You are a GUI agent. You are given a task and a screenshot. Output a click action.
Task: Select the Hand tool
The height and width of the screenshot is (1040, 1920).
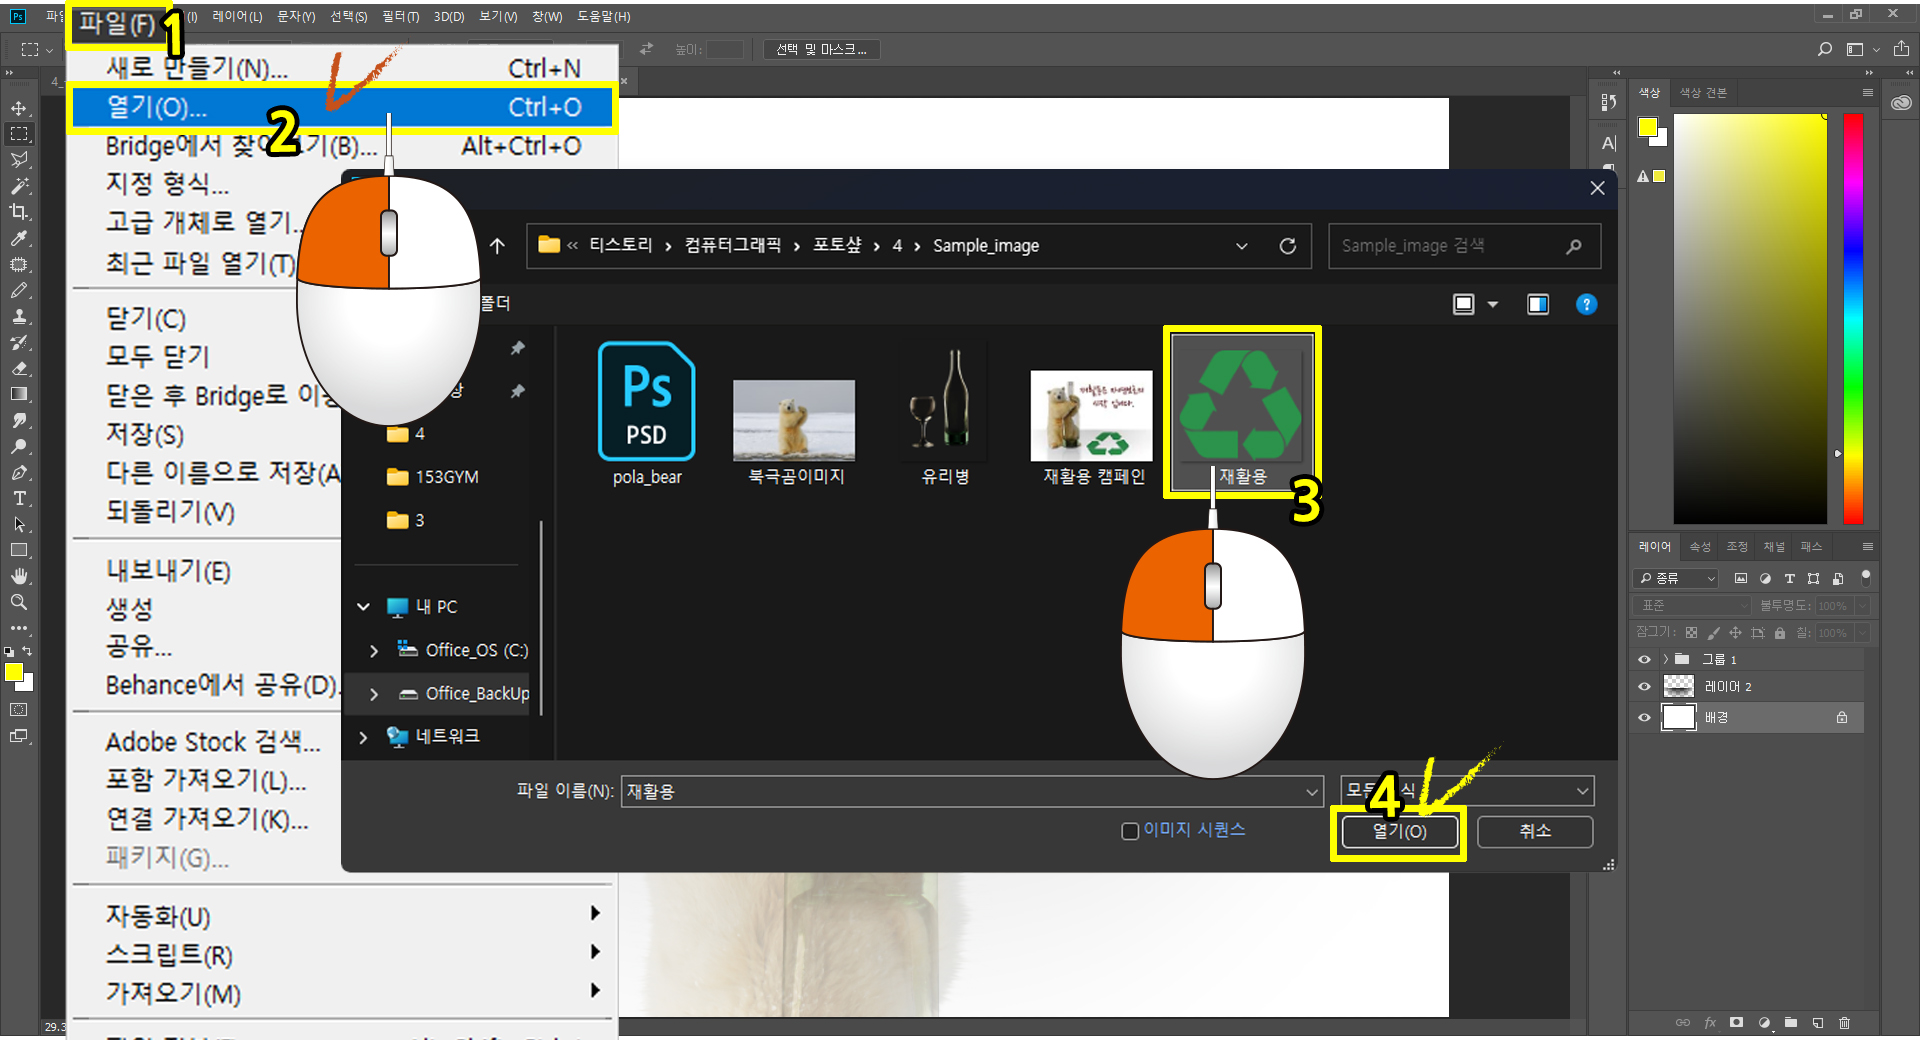19,576
